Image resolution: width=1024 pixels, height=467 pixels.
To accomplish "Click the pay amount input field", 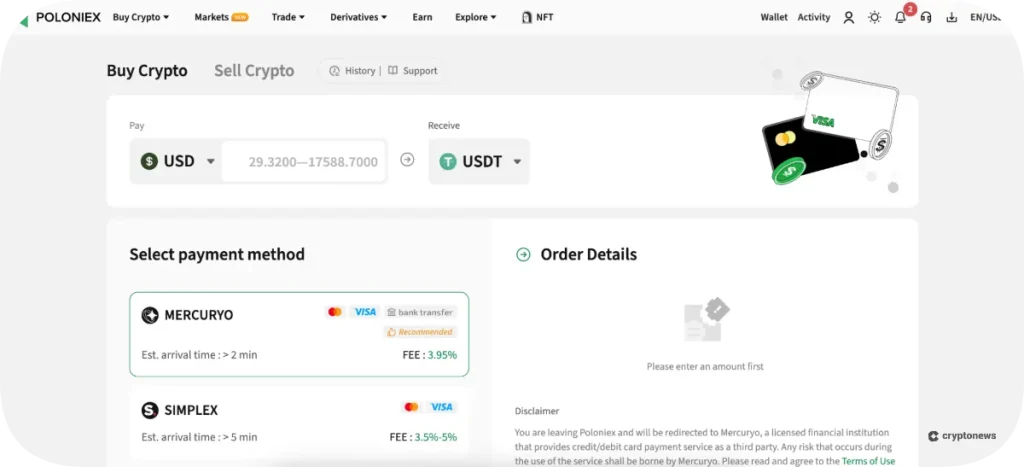I will (x=304, y=161).
